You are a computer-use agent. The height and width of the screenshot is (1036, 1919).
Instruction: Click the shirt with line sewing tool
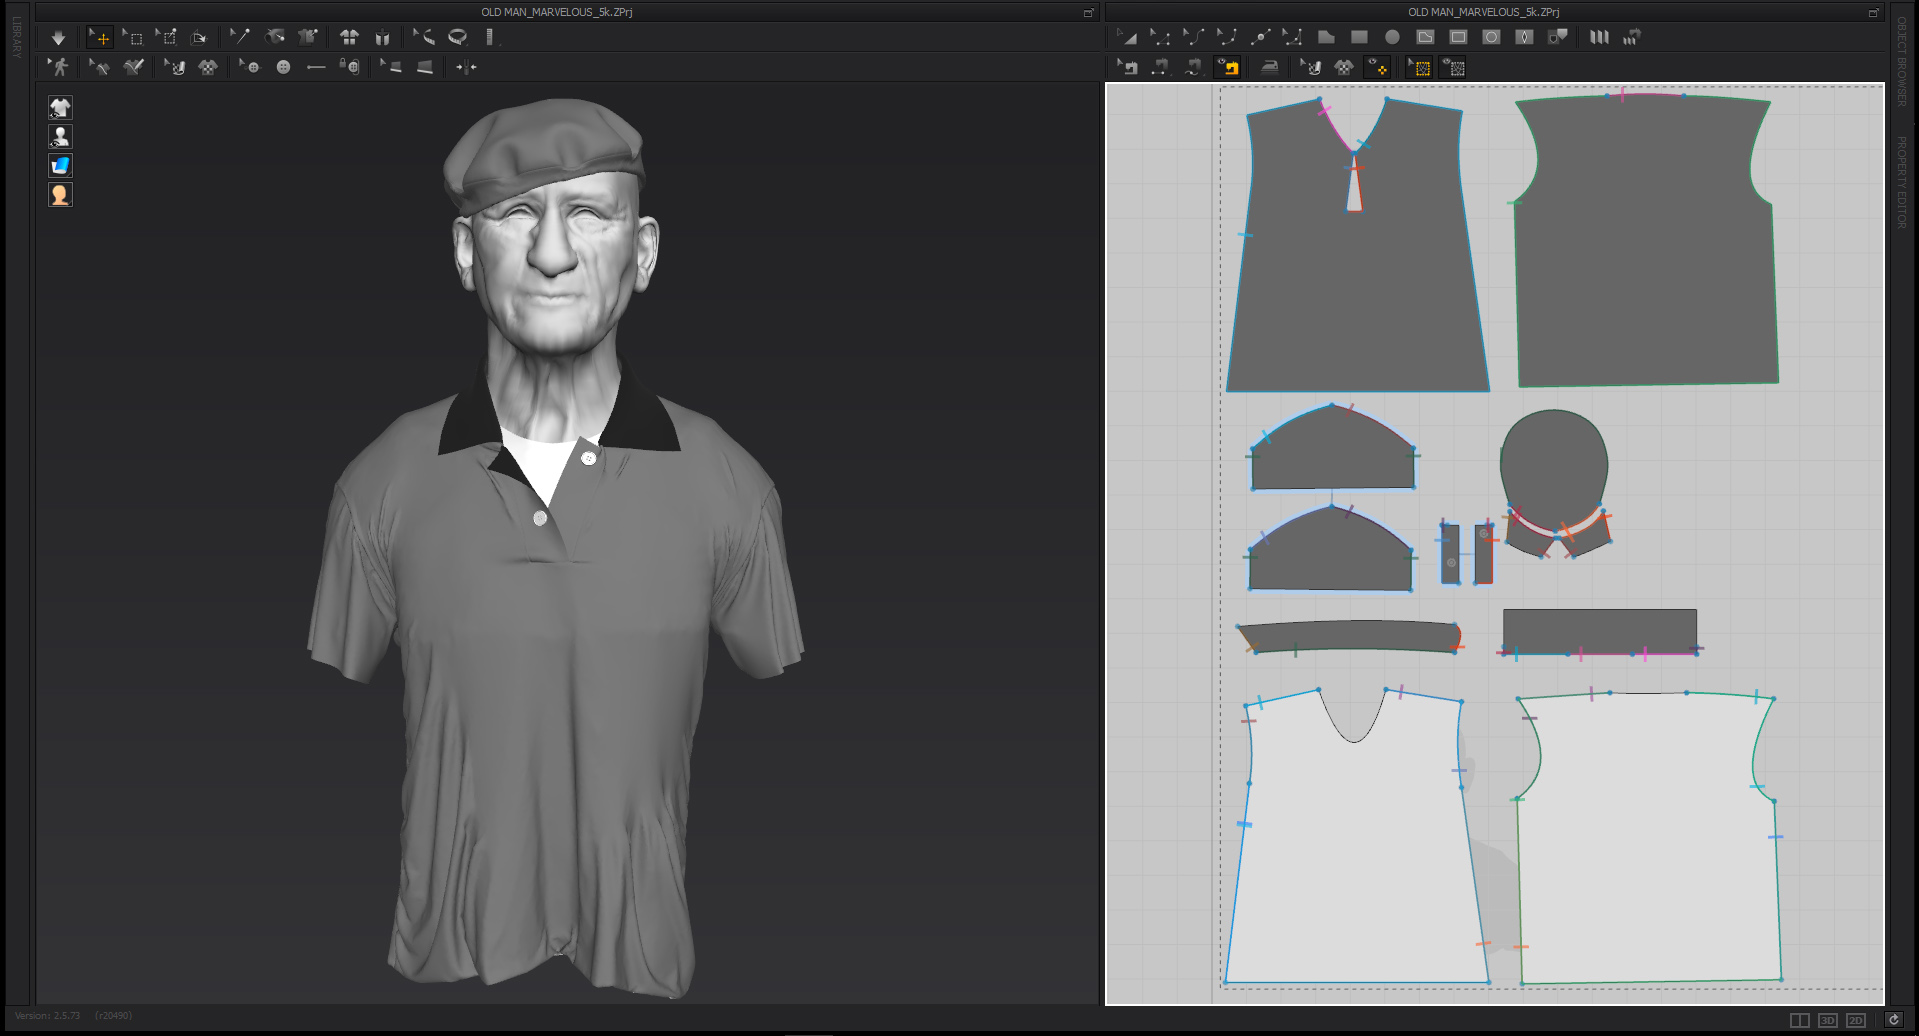tap(133, 67)
